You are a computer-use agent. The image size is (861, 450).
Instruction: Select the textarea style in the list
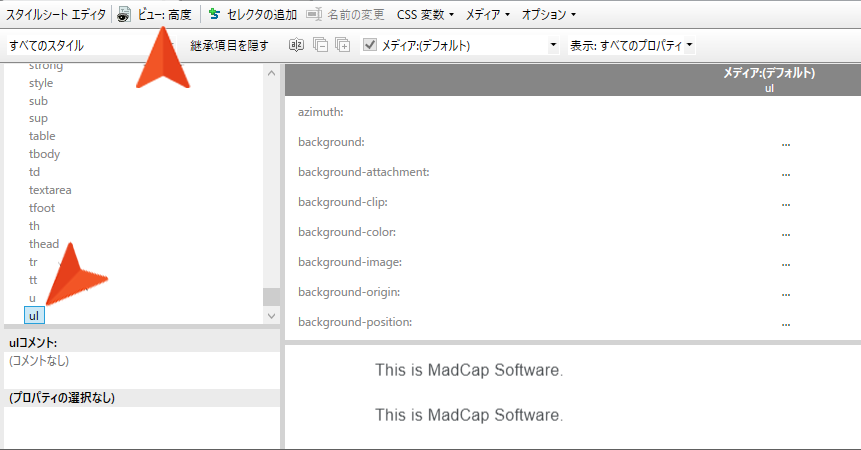tap(50, 190)
